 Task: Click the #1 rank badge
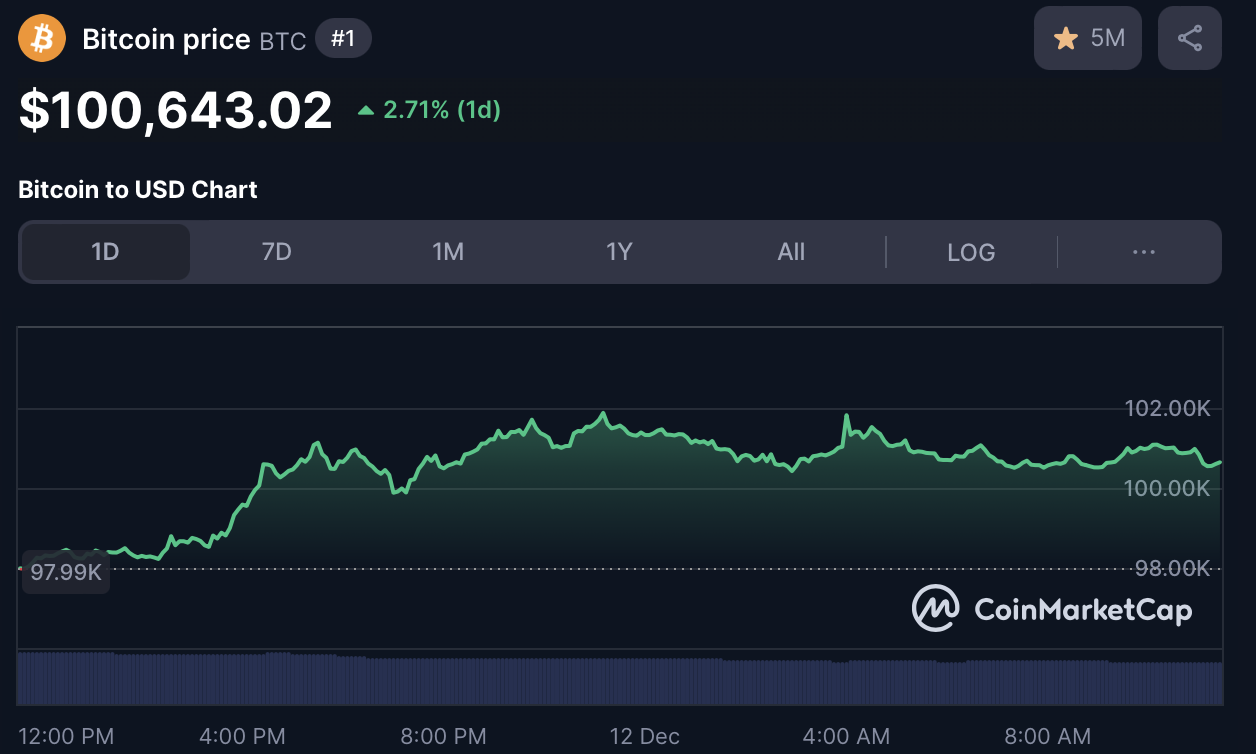coord(343,39)
